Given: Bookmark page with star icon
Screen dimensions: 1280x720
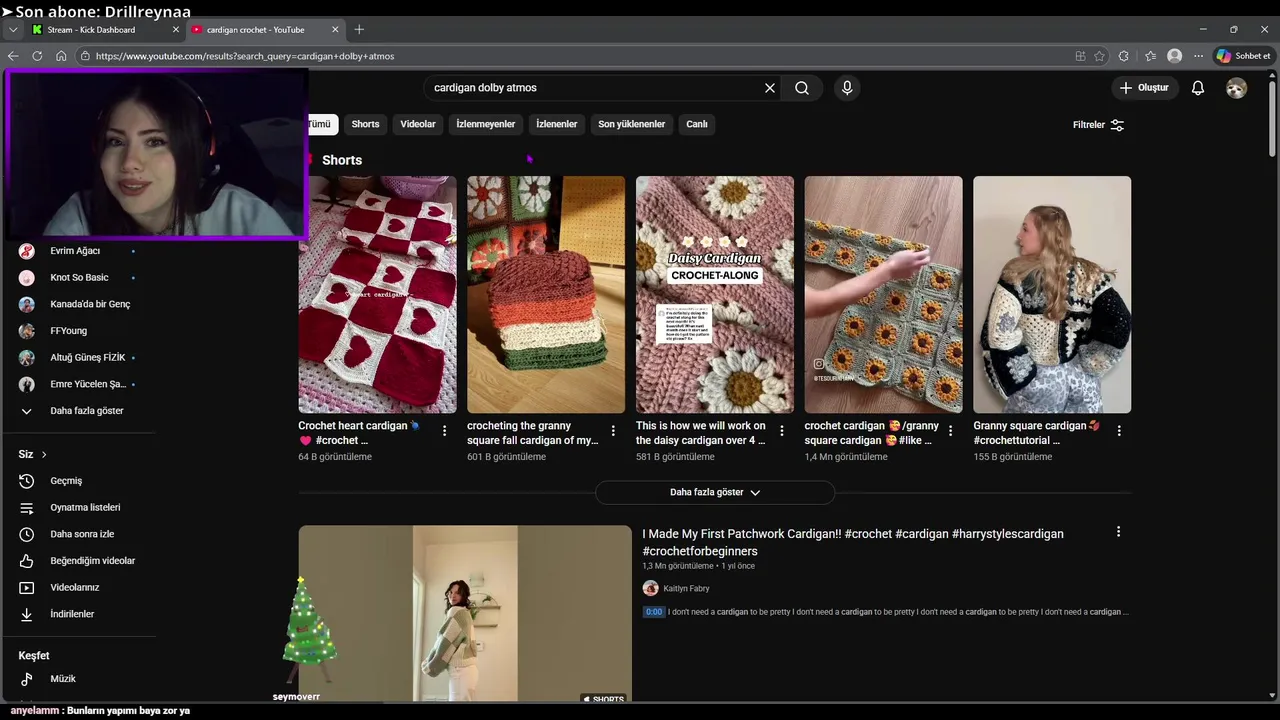Looking at the screenshot, I should (1100, 56).
